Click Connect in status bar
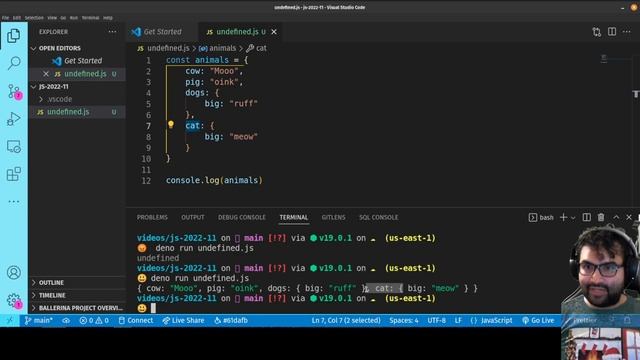The width and height of the screenshot is (640, 360). (136, 320)
